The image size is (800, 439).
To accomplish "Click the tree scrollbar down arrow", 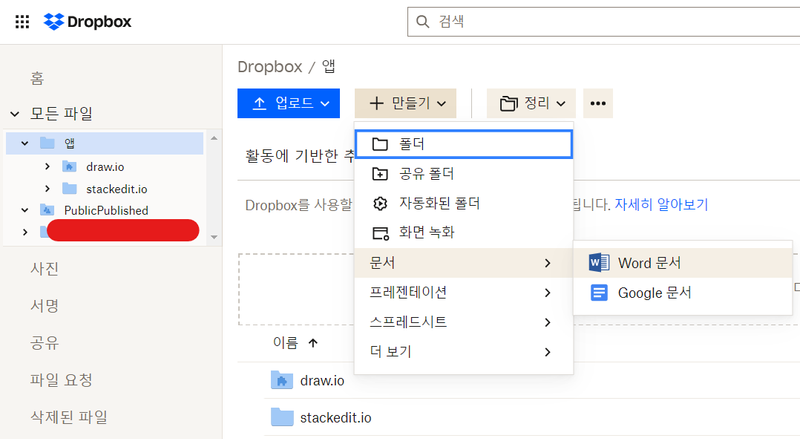I will [214, 237].
